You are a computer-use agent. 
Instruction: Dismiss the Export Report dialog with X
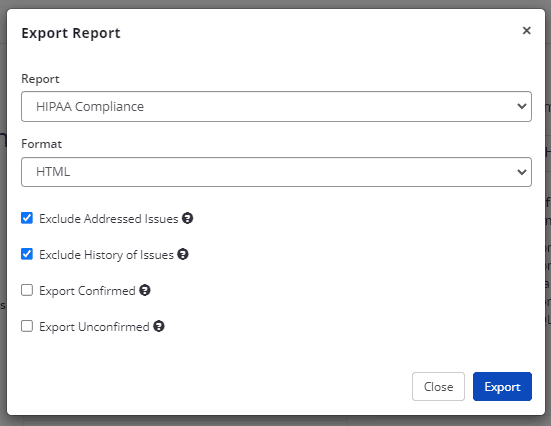pyautogui.click(x=526, y=31)
